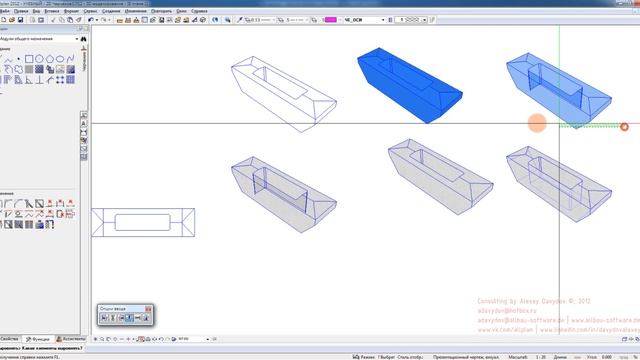
Task: Click the Undo arrow icon
Action: pyautogui.click(x=91, y=20)
